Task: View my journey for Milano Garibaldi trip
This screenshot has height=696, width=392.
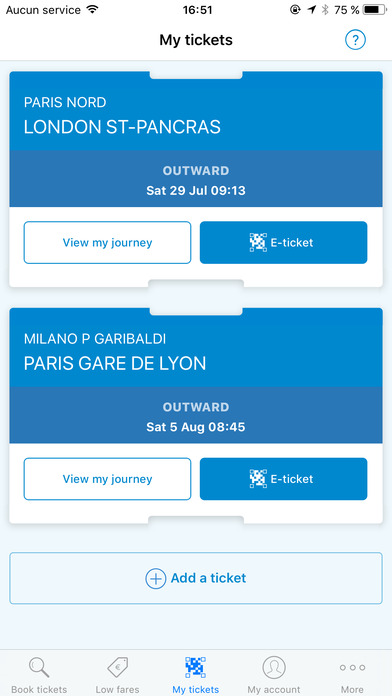Action: [107, 479]
